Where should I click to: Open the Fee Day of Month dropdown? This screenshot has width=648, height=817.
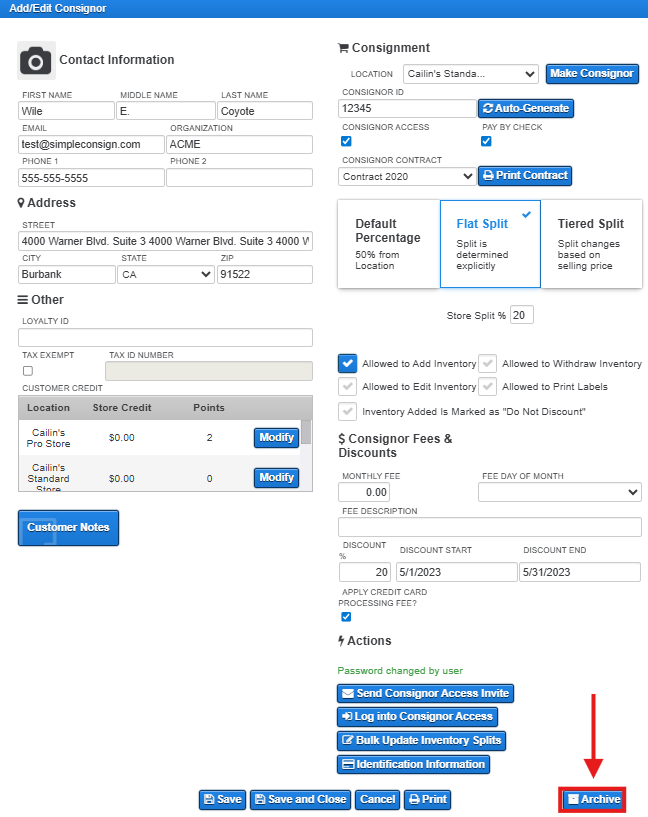[559, 492]
